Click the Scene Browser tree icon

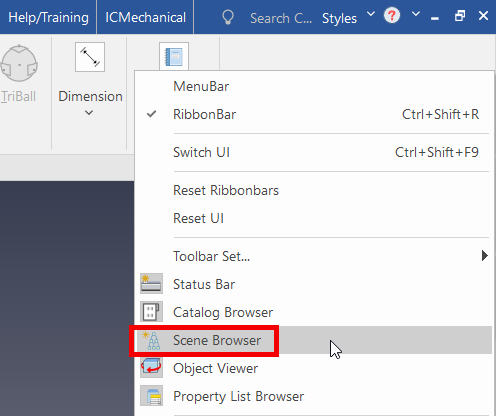tap(151, 340)
